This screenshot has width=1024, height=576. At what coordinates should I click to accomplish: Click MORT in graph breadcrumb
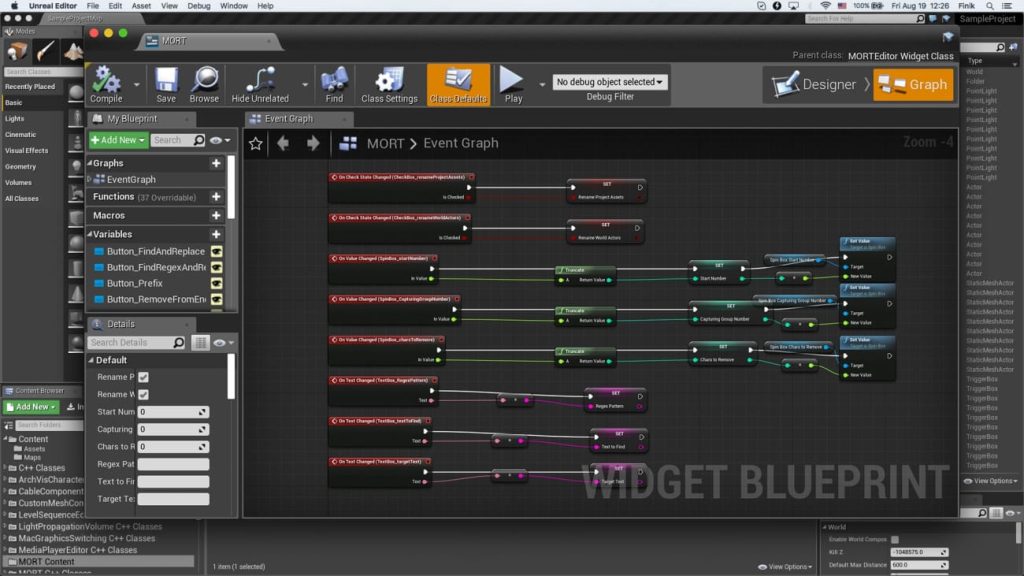pyautogui.click(x=385, y=143)
